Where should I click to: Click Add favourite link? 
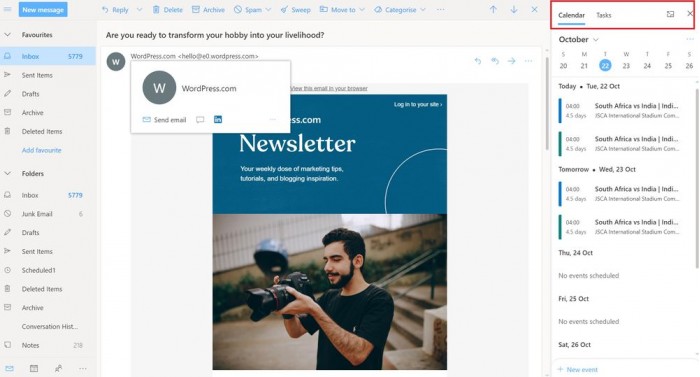(42, 150)
